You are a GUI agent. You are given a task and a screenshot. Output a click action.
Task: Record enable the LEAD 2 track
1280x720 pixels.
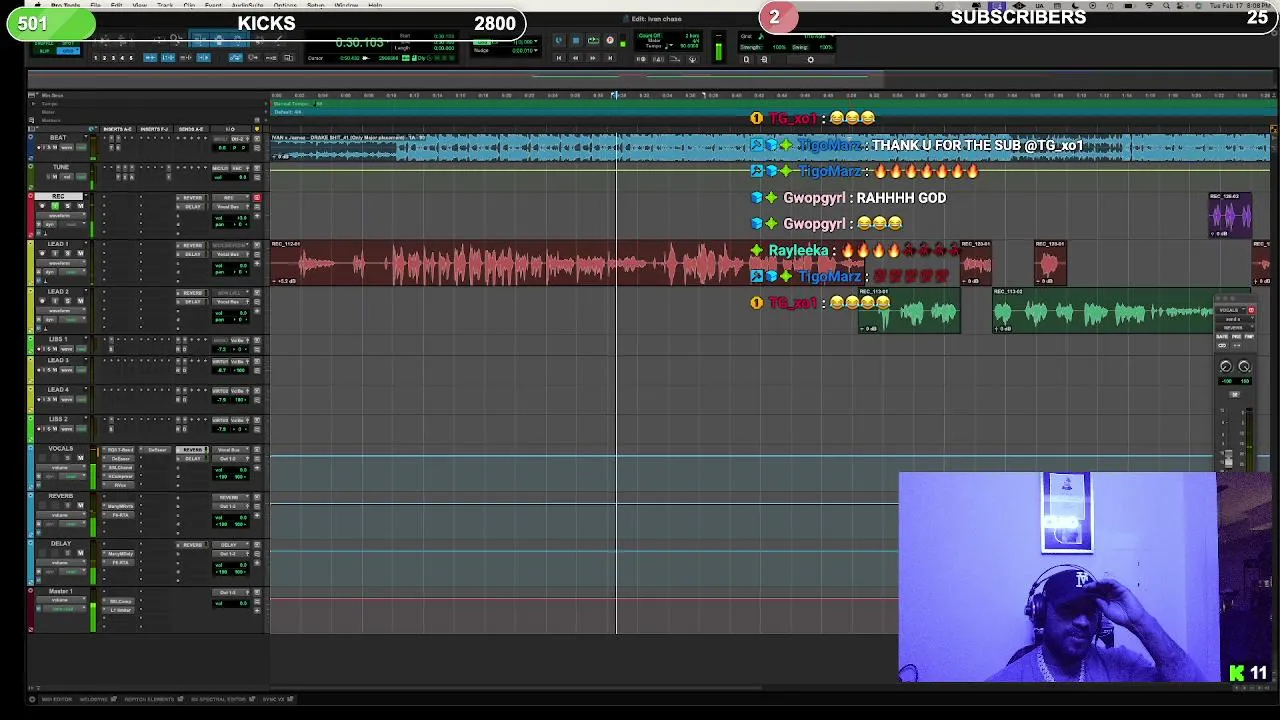point(42,301)
